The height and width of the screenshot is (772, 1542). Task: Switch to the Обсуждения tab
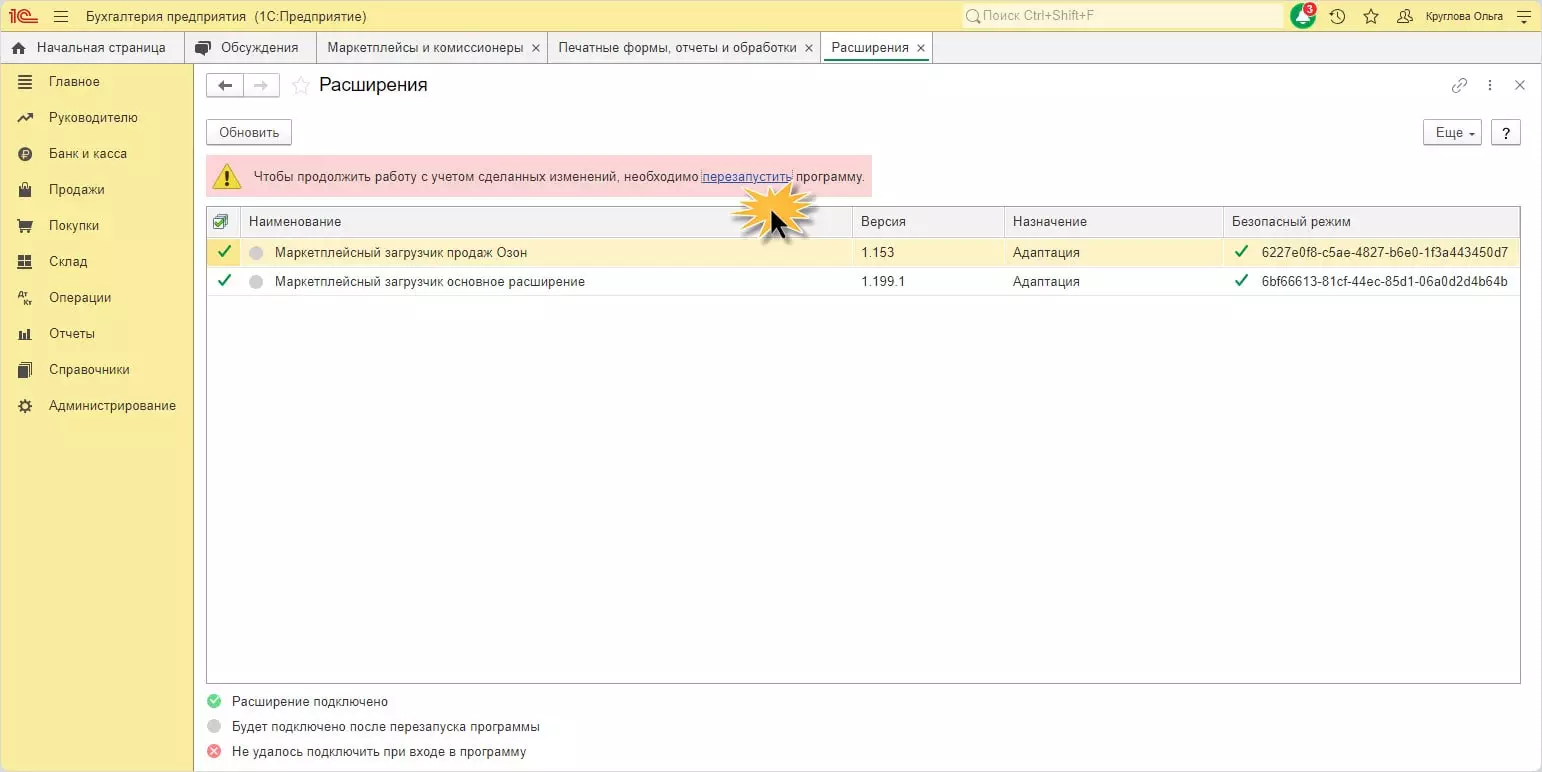point(250,48)
